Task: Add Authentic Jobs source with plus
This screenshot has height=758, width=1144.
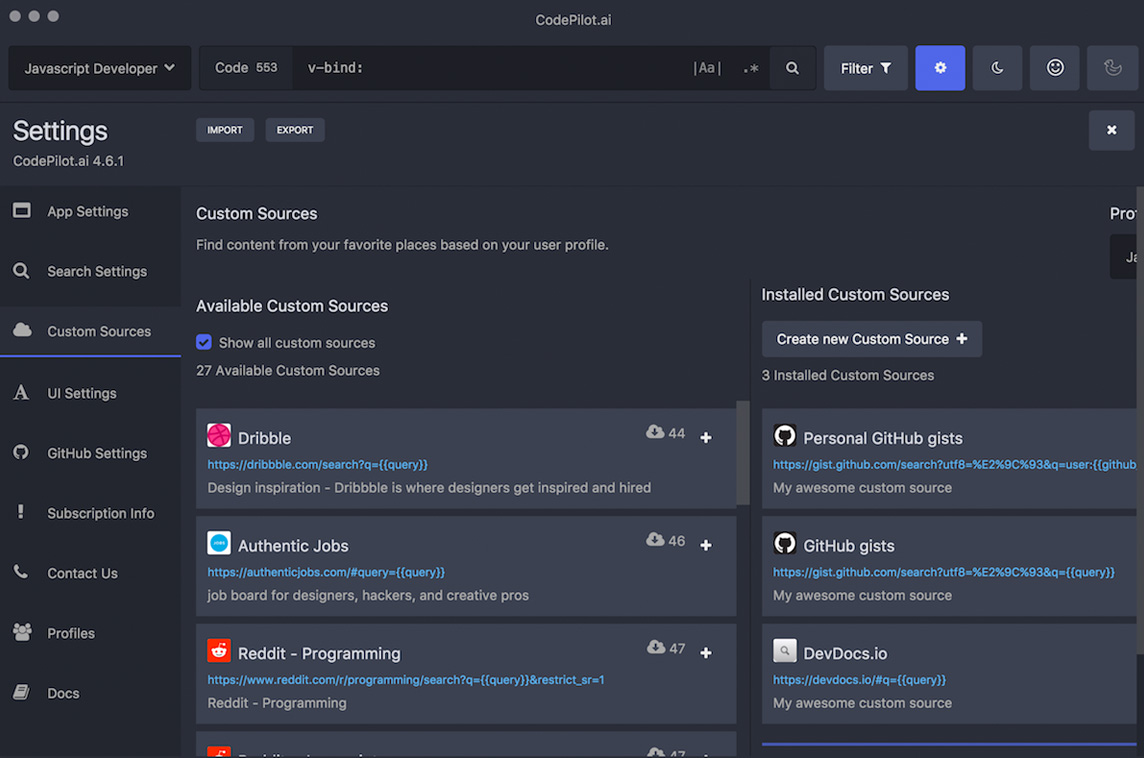Action: click(x=706, y=545)
